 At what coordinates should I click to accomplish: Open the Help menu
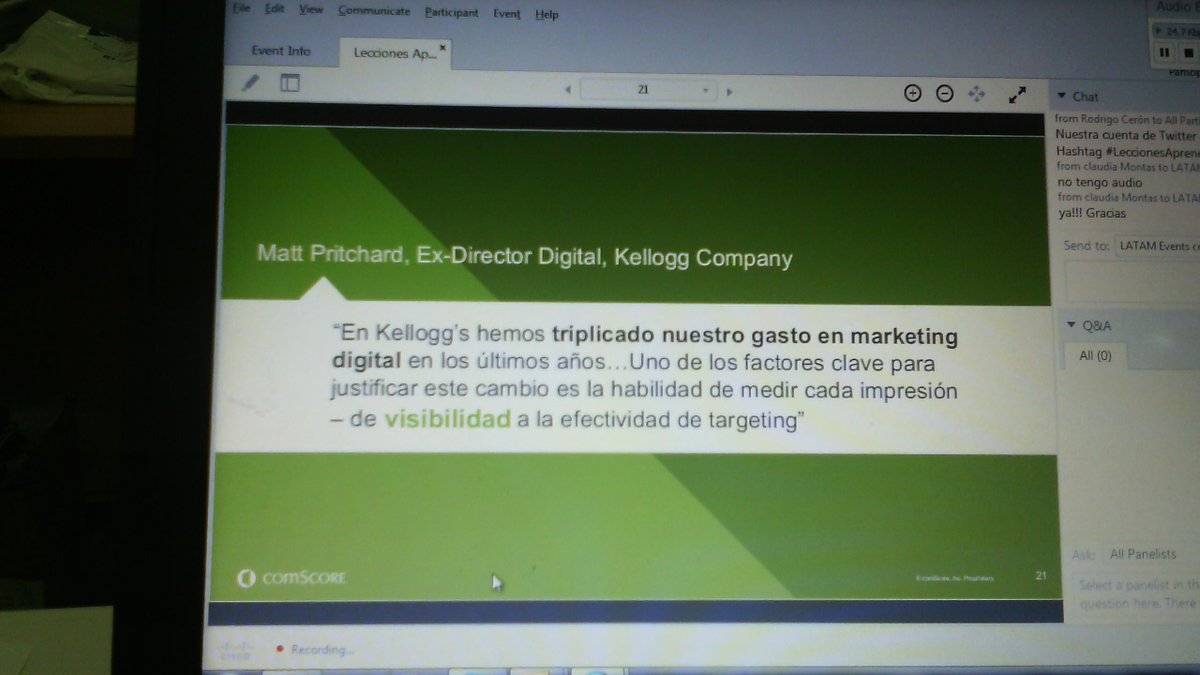point(547,15)
